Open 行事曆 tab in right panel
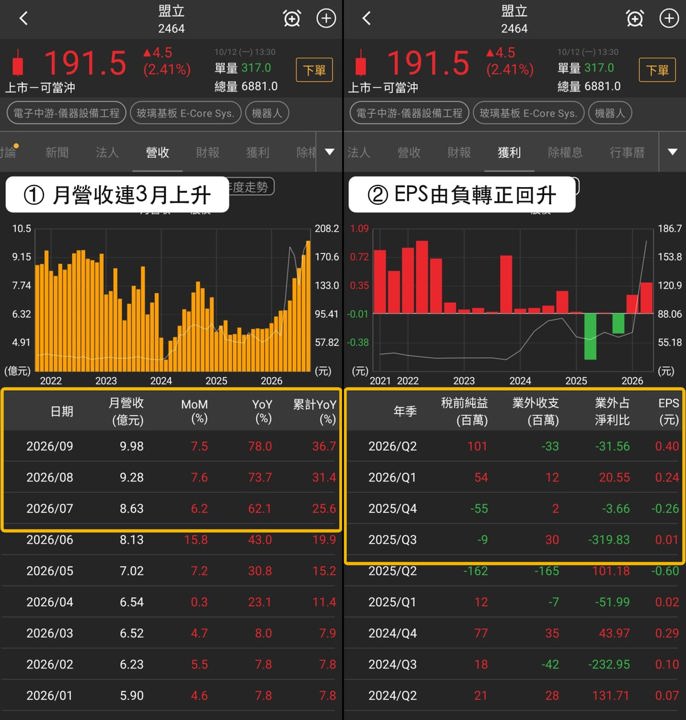686x720 pixels. point(627,152)
